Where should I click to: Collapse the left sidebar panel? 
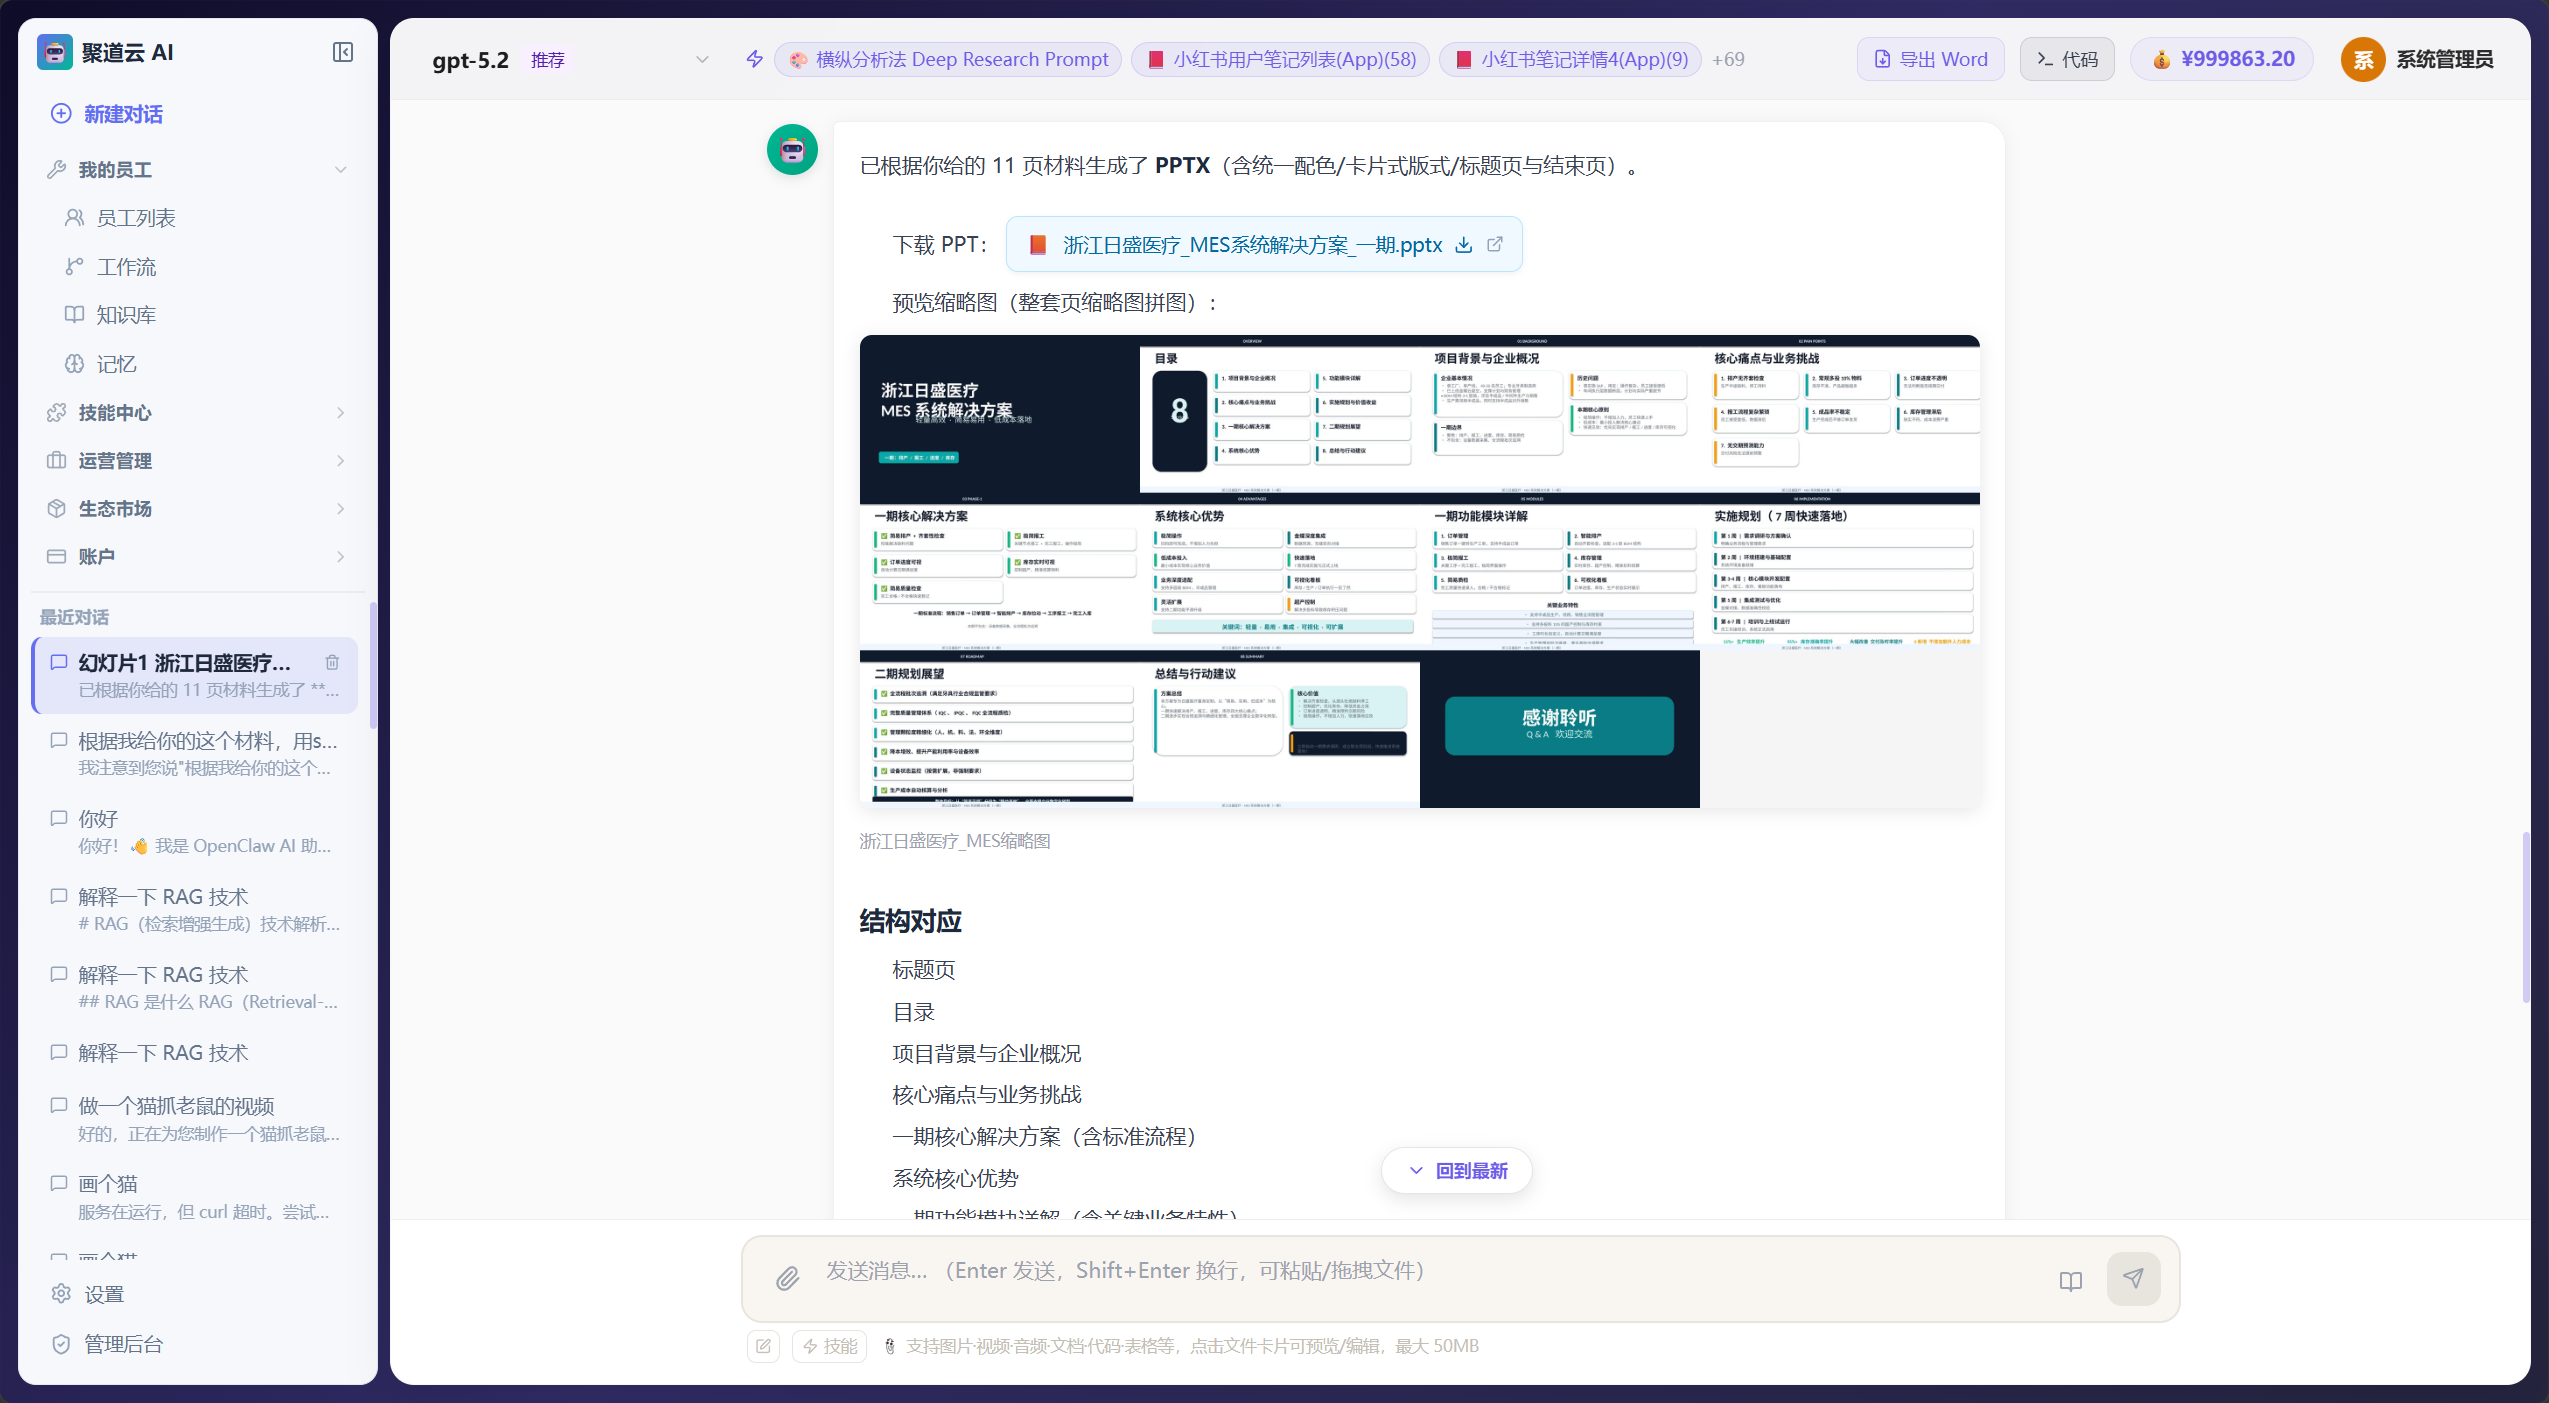point(343,52)
